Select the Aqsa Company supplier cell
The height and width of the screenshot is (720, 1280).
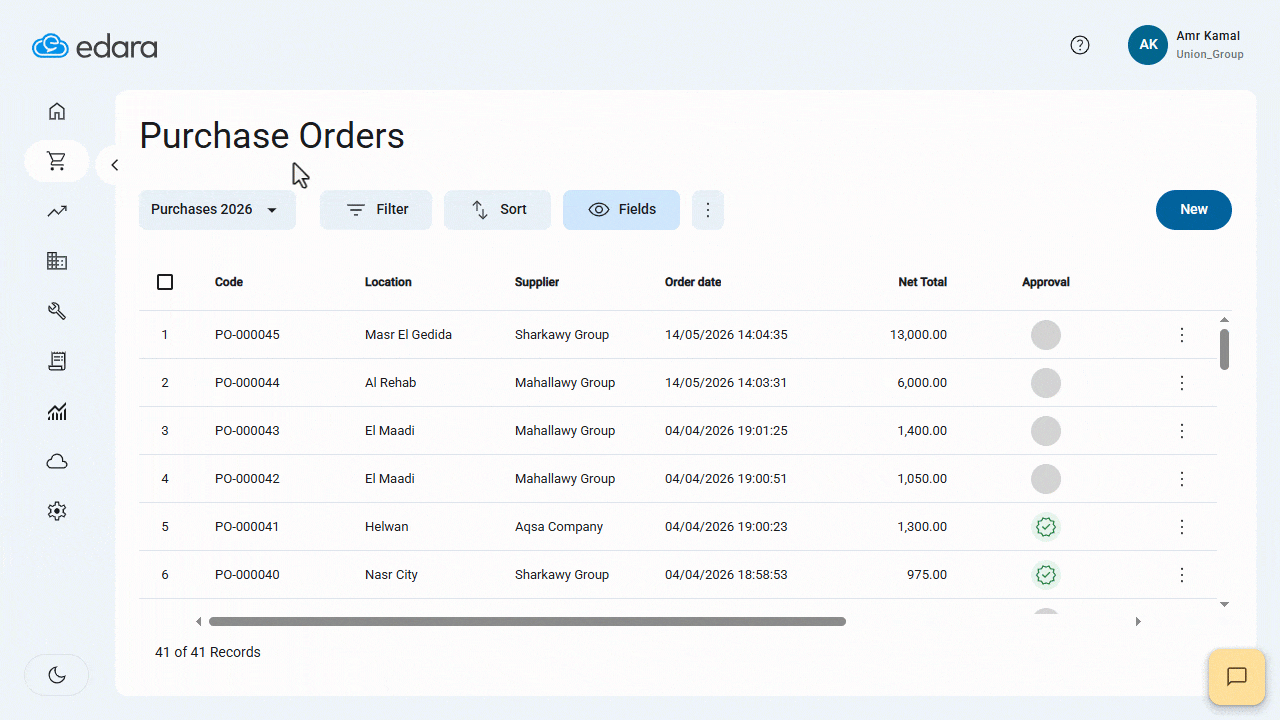coord(559,527)
